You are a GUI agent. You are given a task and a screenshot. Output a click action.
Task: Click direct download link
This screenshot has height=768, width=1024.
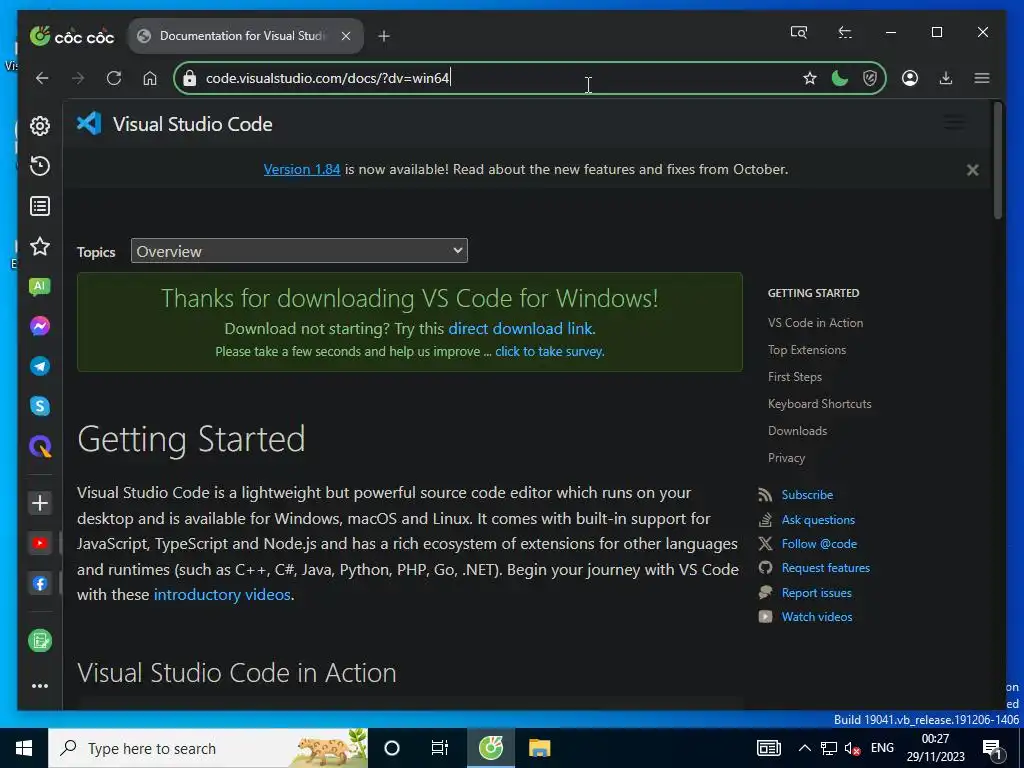(520, 328)
